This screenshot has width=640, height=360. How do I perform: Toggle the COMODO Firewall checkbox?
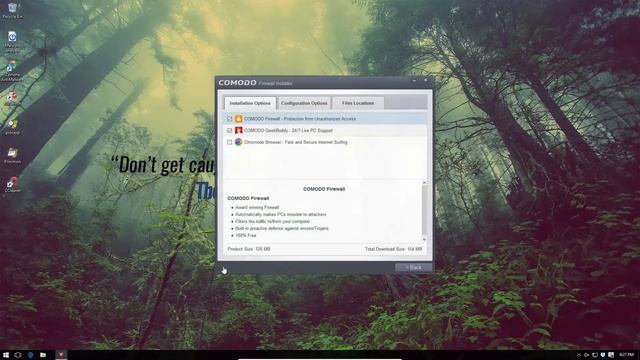point(229,119)
